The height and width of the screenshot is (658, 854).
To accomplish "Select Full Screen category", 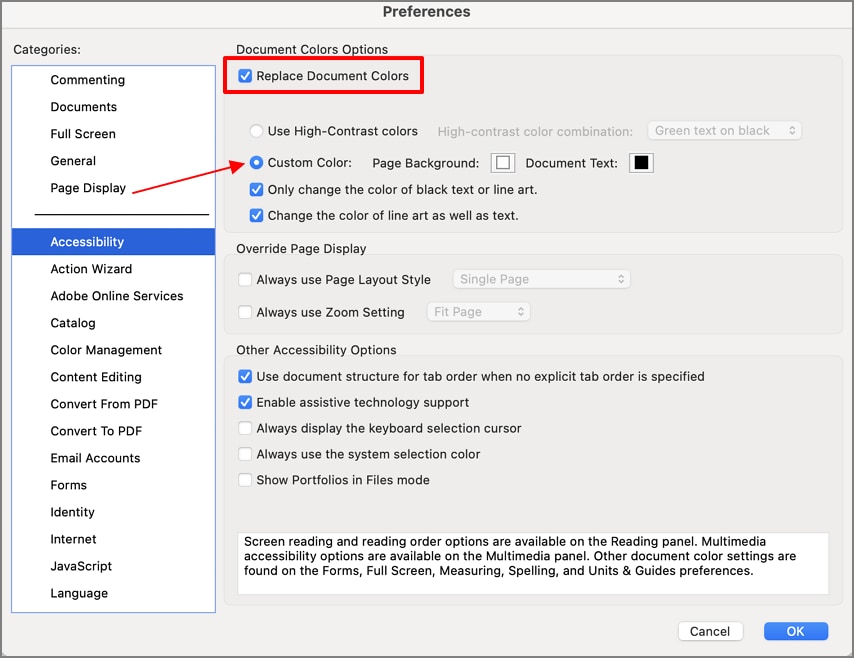I will (x=113, y=134).
